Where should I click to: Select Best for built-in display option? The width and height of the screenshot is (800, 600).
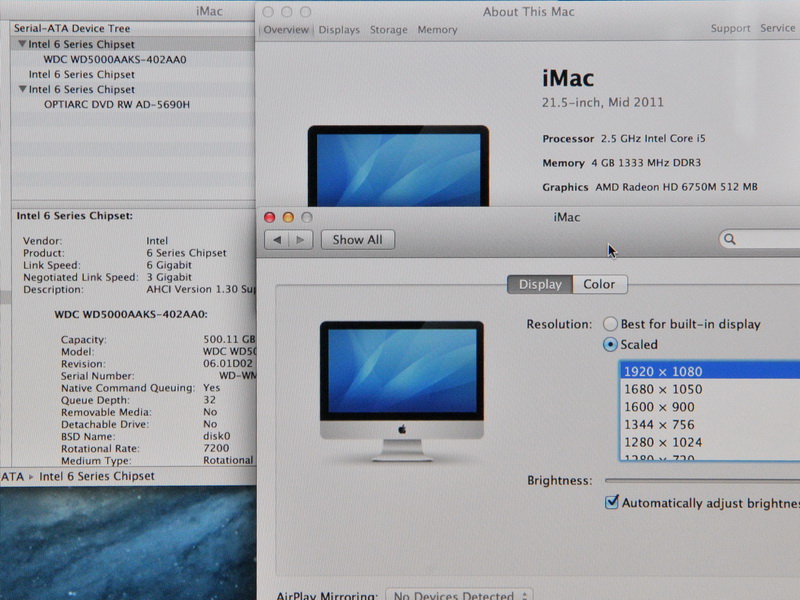click(x=610, y=324)
